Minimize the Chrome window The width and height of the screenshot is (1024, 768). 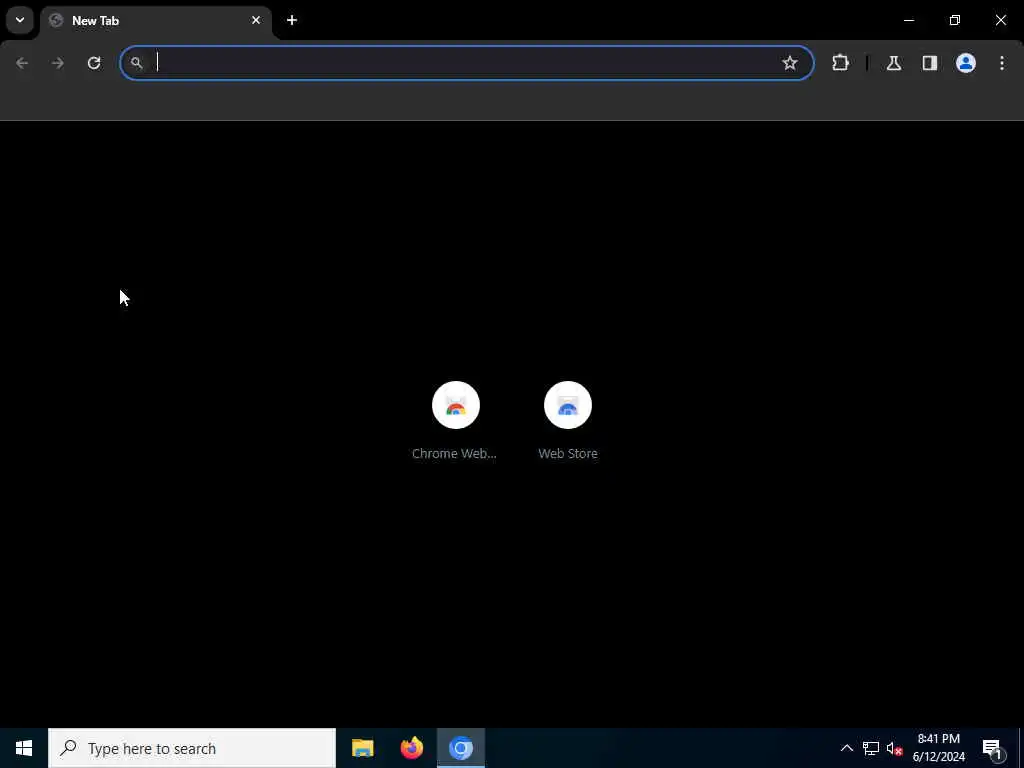coord(908,20)
